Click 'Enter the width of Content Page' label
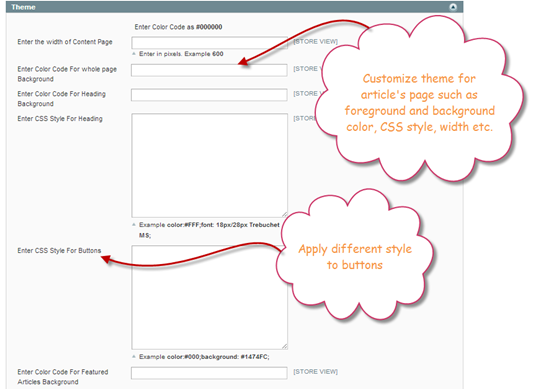The image size is (560, 389). 65,42
